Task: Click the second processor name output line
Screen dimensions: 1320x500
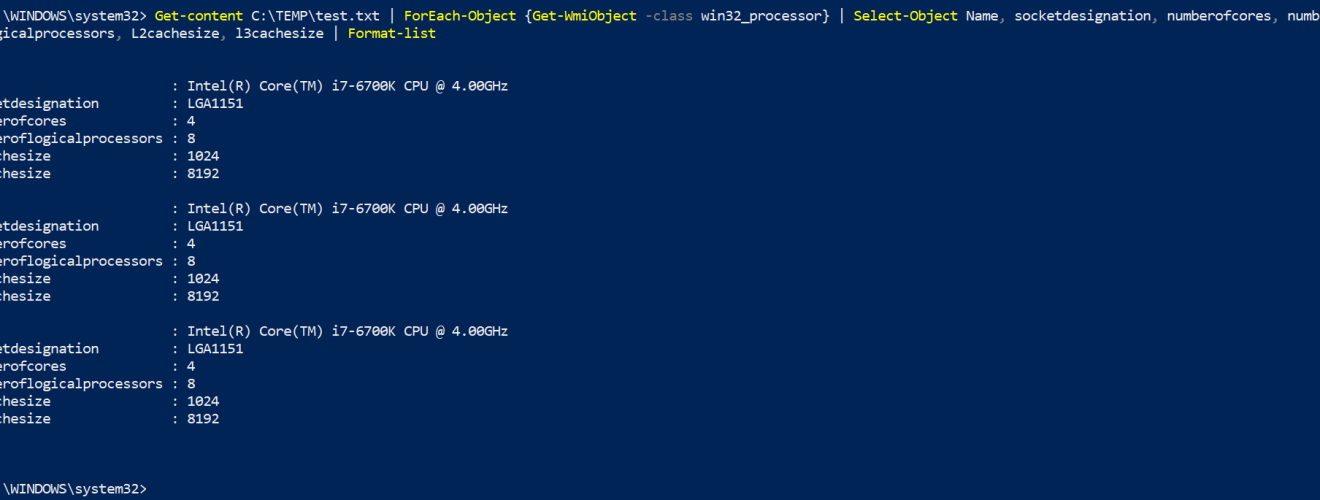Action: (347, 208)
